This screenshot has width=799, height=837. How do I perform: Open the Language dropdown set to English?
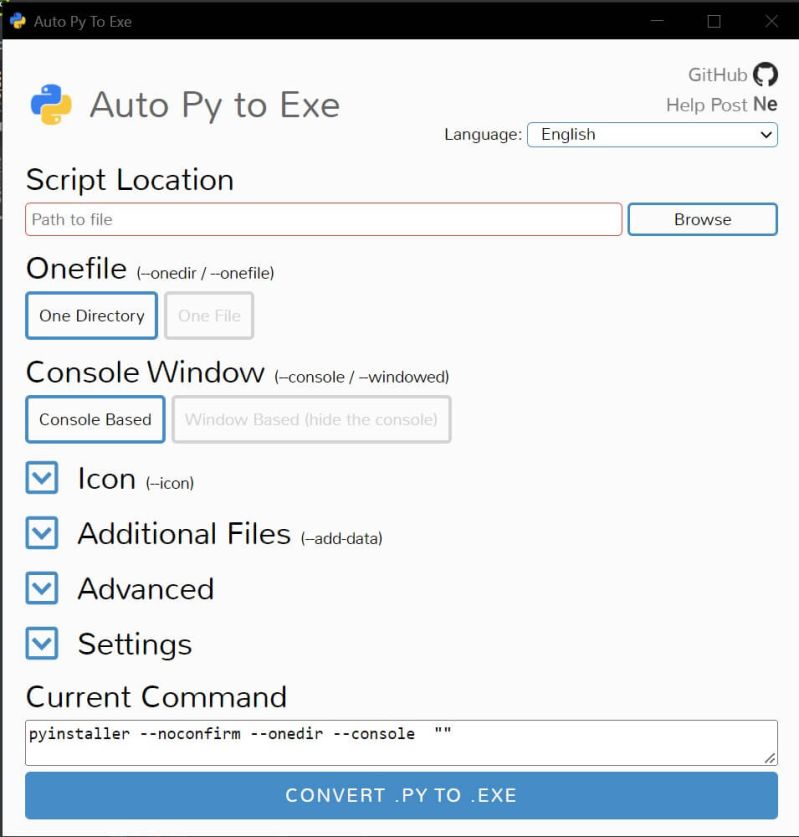click(x=652, y=135)
